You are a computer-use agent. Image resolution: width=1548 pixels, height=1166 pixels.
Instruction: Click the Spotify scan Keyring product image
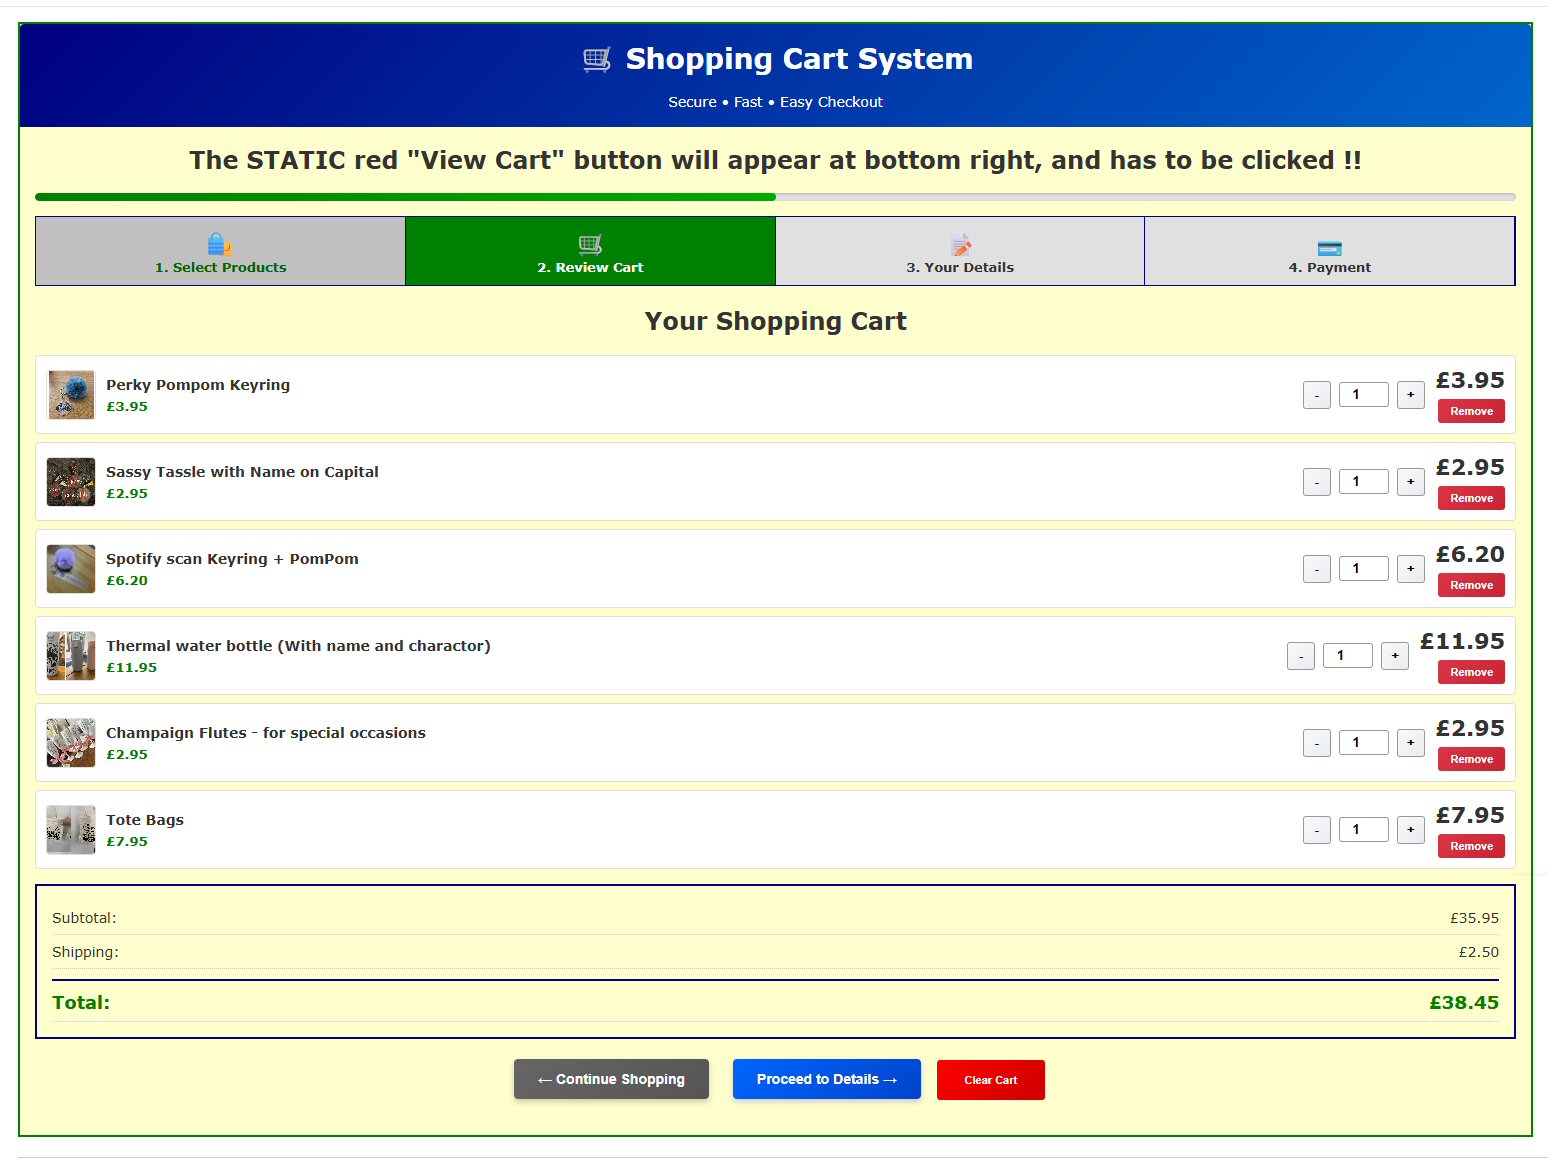point(71,569)
